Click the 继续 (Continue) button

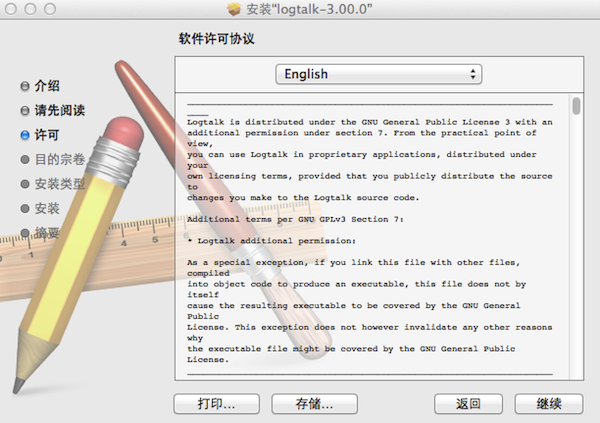coord(549,404)
